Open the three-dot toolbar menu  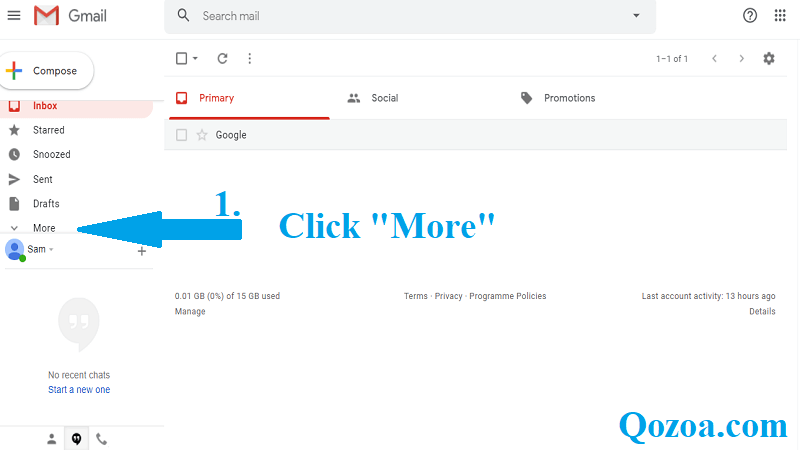(x=249, y=59)
